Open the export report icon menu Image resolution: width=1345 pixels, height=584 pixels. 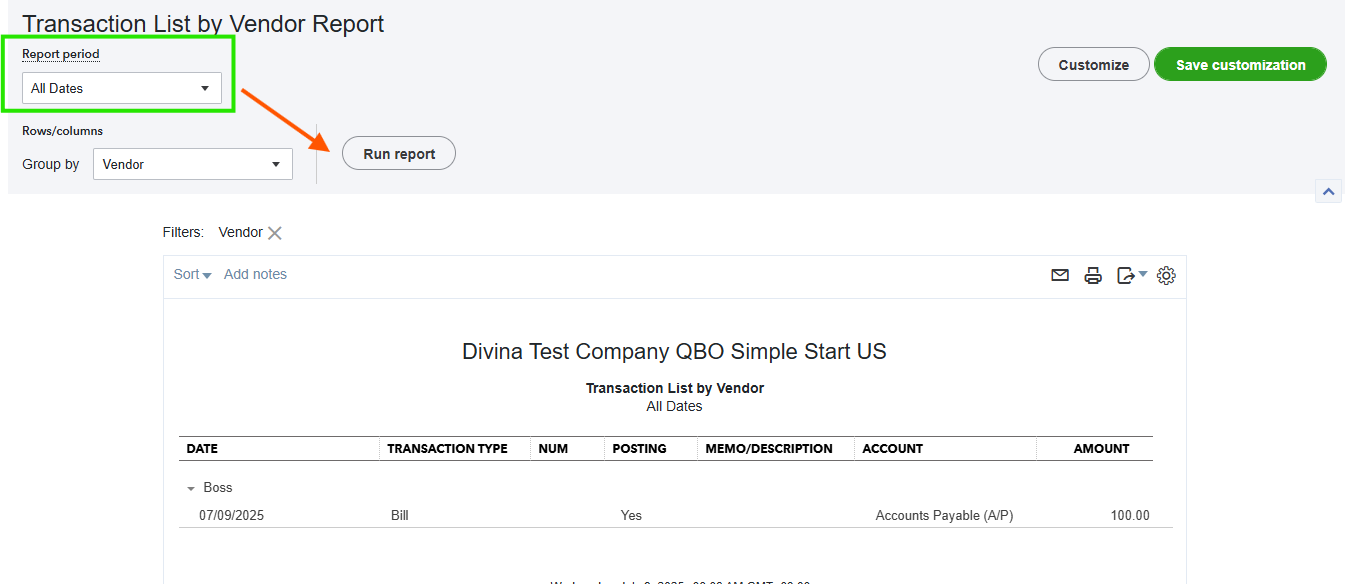pyautogui.click(x=1131, y=275)
